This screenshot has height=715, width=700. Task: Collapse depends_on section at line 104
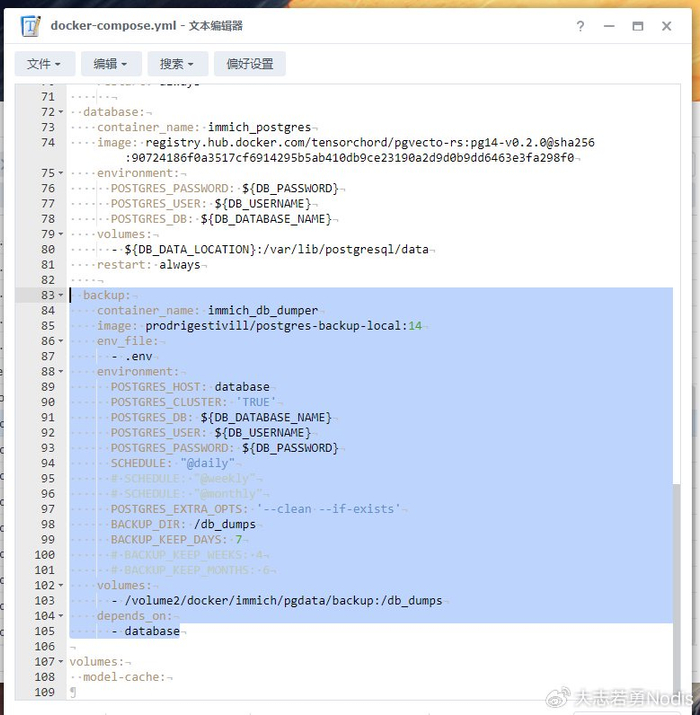pos(61,617)
